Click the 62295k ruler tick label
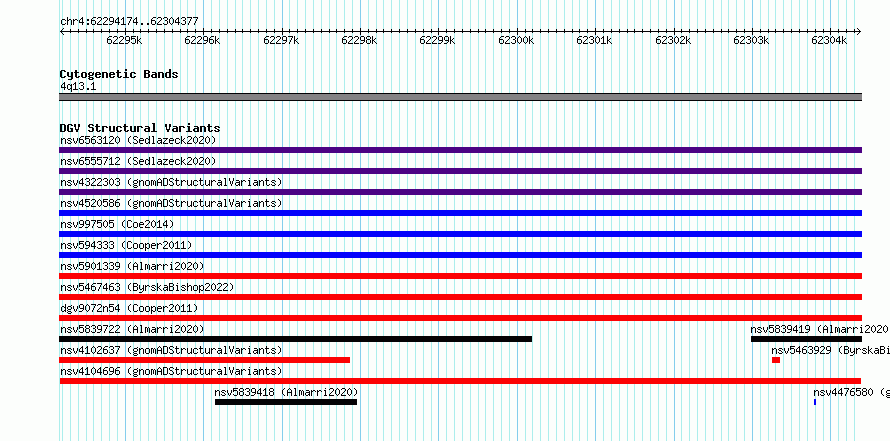The height and width of the screenshot is (441, 890). pos(124,40)
